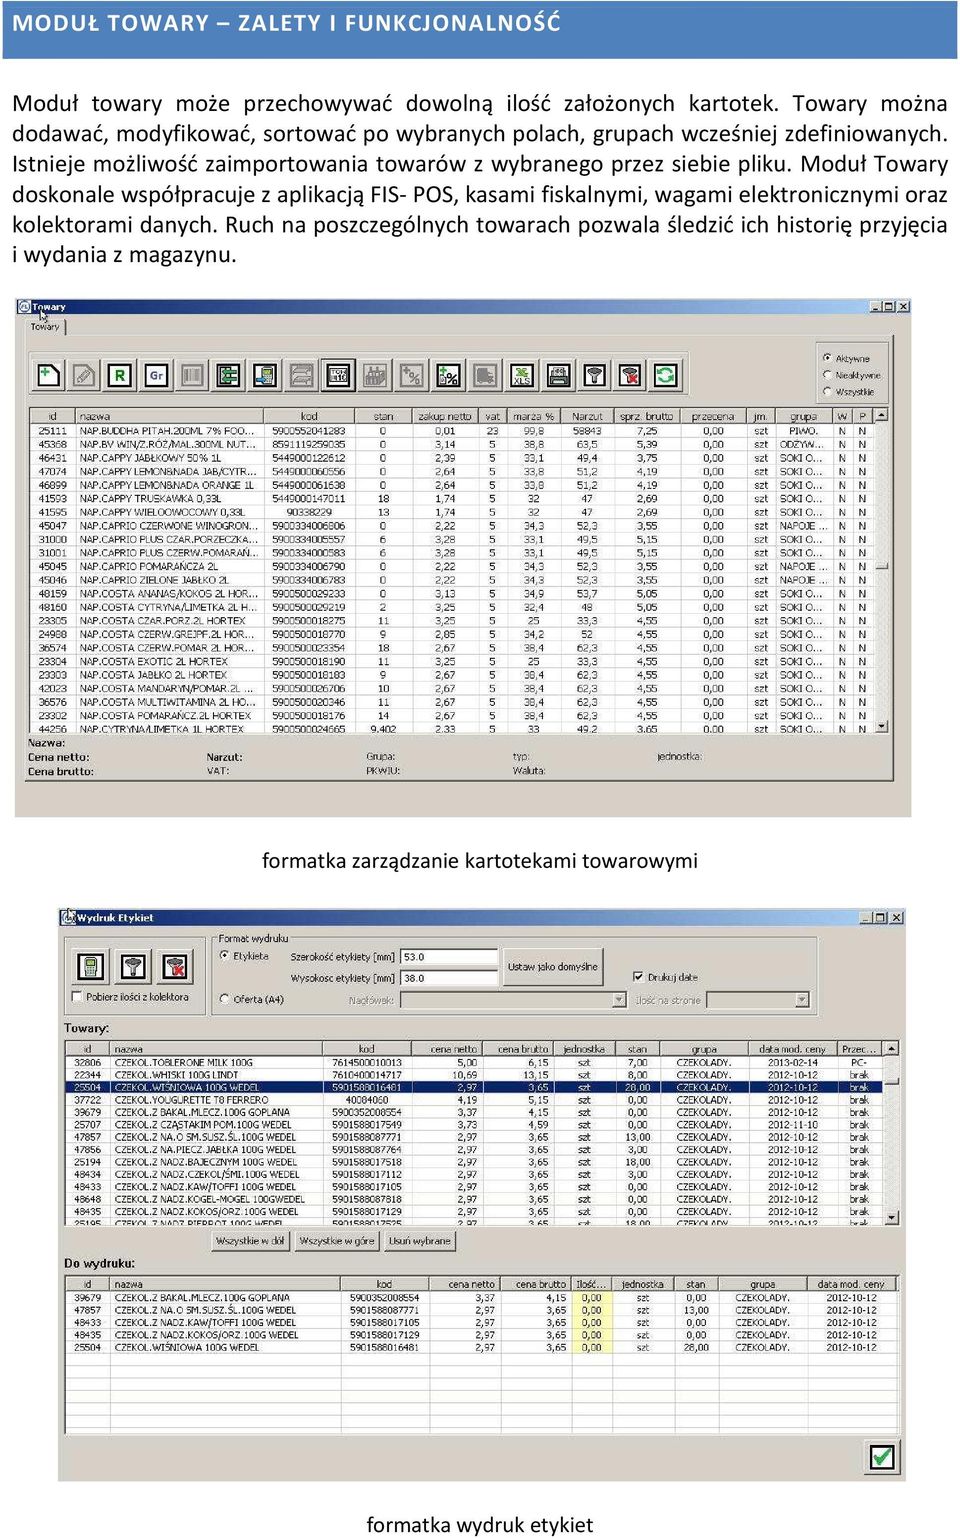Select row NAP.COSTA EXOTIC 2L HORTEX

point(453,661)
